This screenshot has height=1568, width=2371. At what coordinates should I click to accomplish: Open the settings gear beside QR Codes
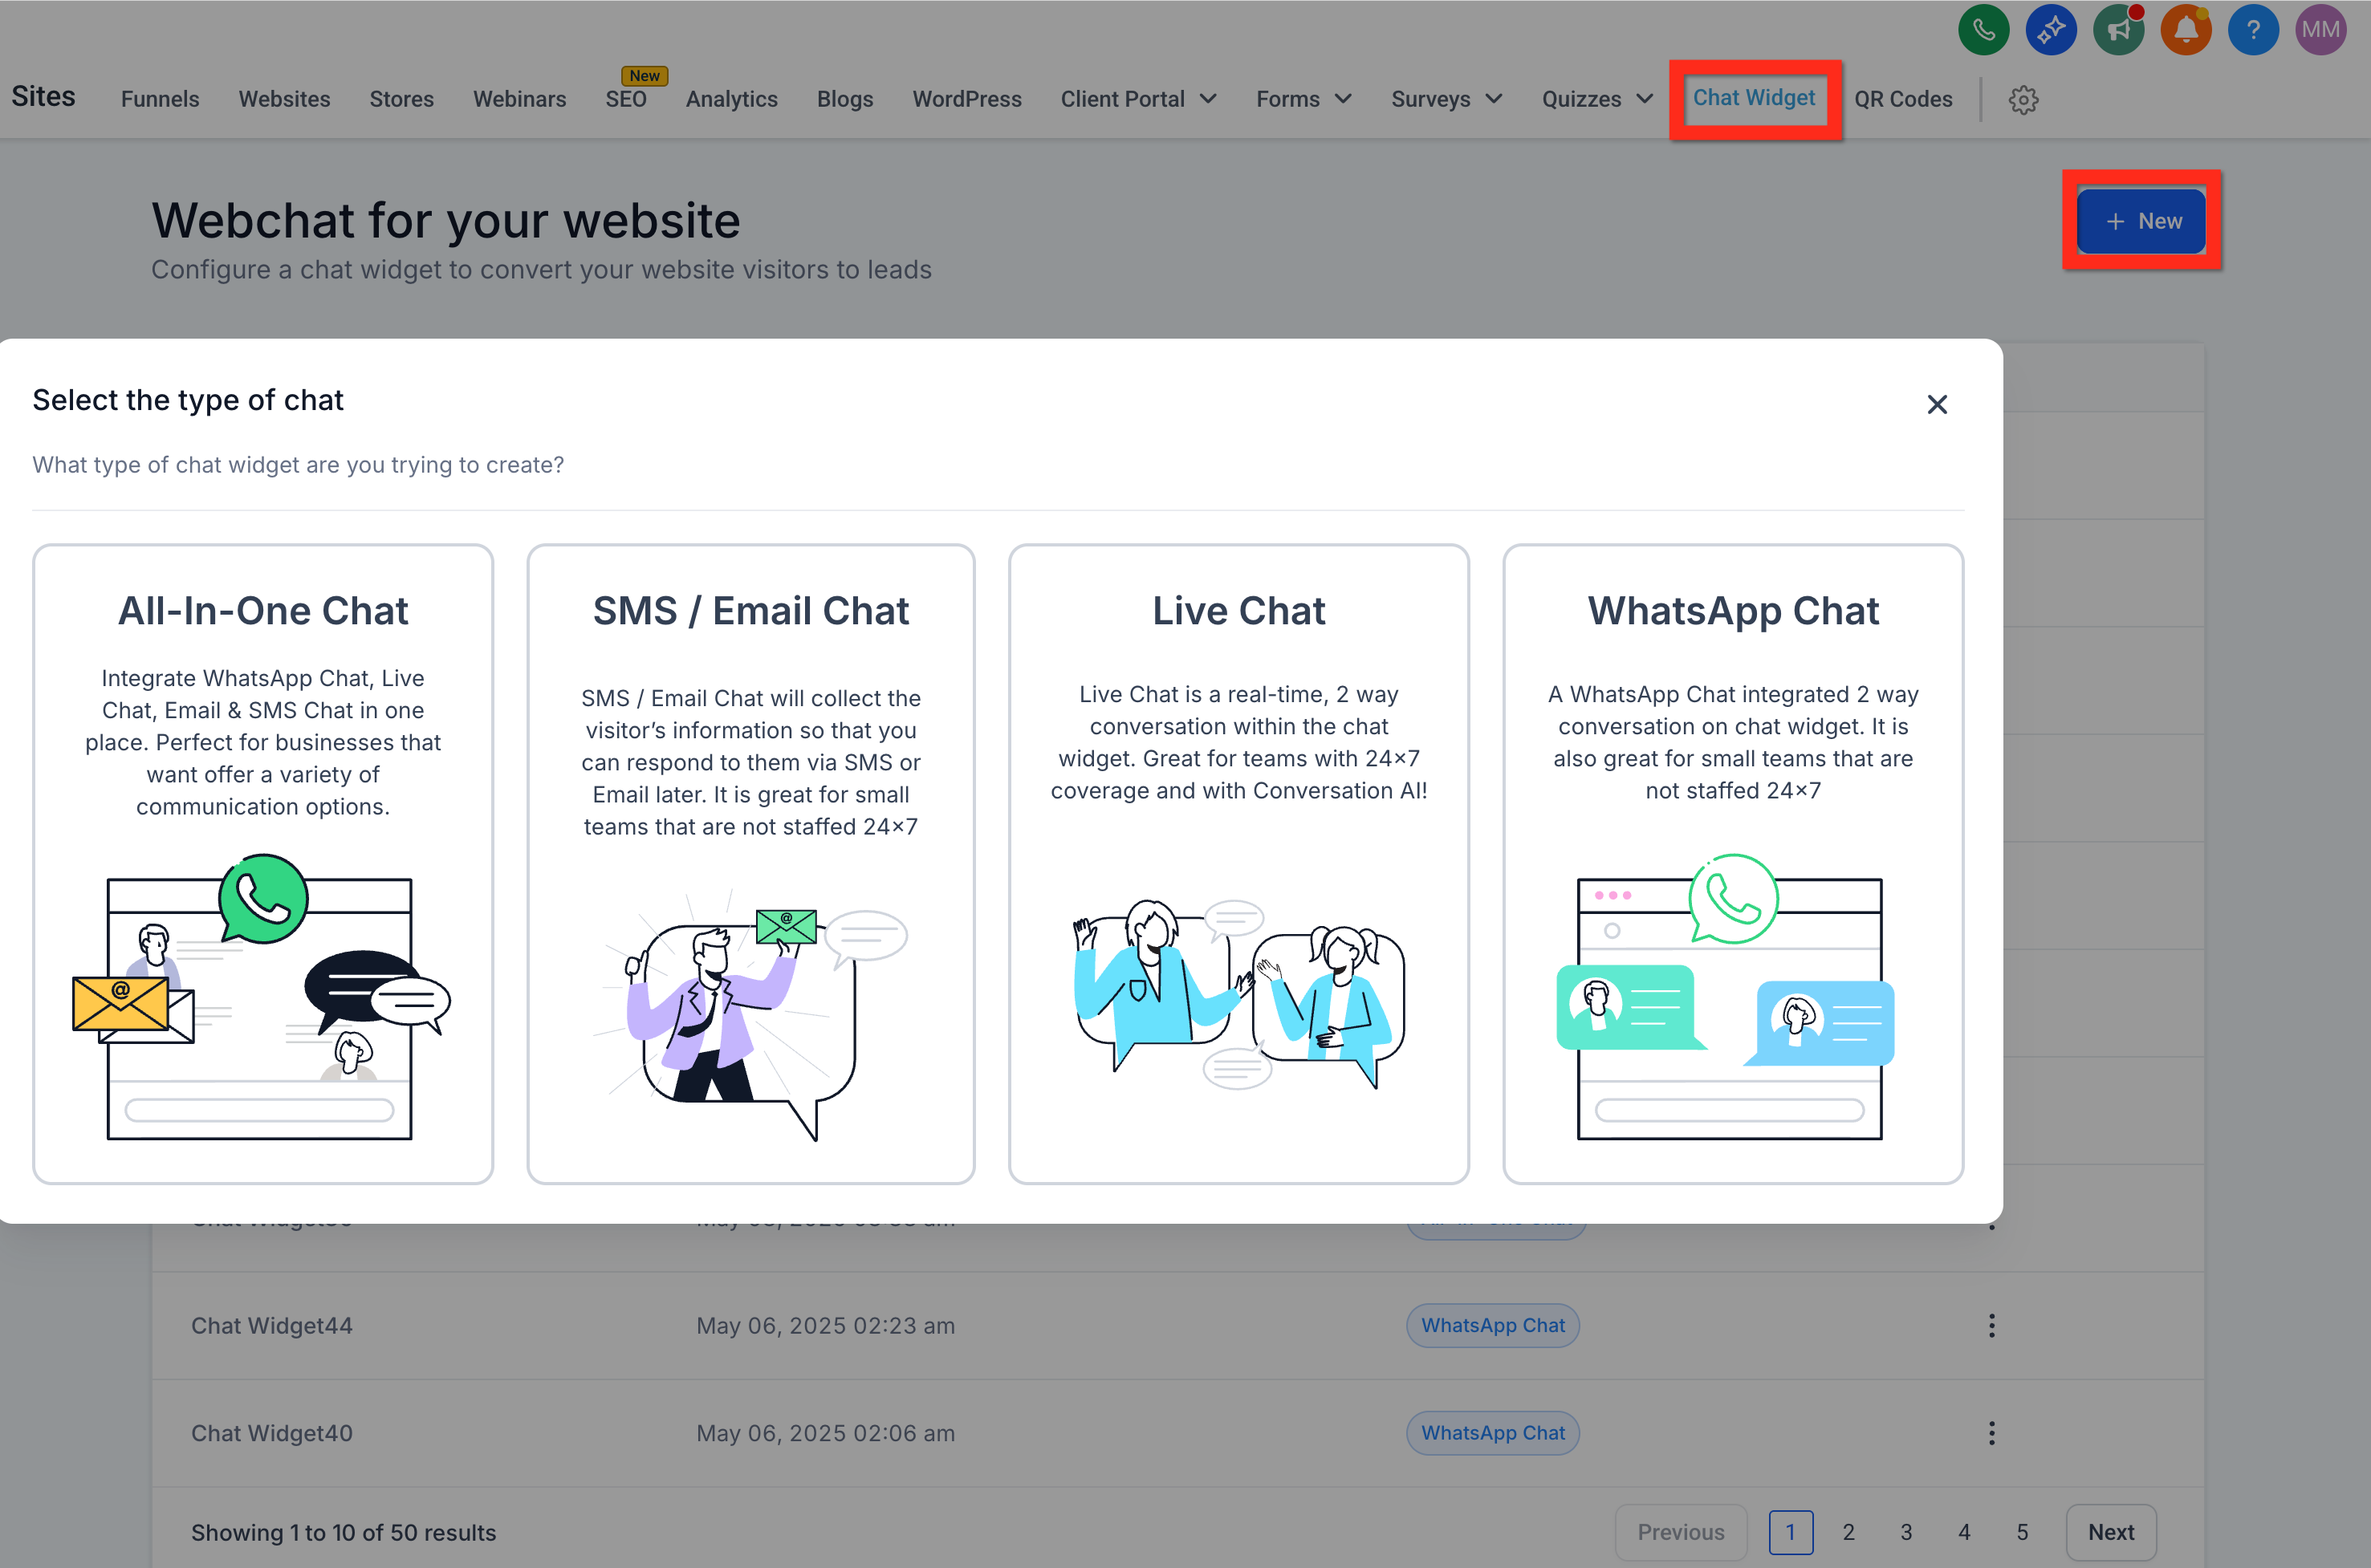pyautogui.click(x=2024, y=99)
